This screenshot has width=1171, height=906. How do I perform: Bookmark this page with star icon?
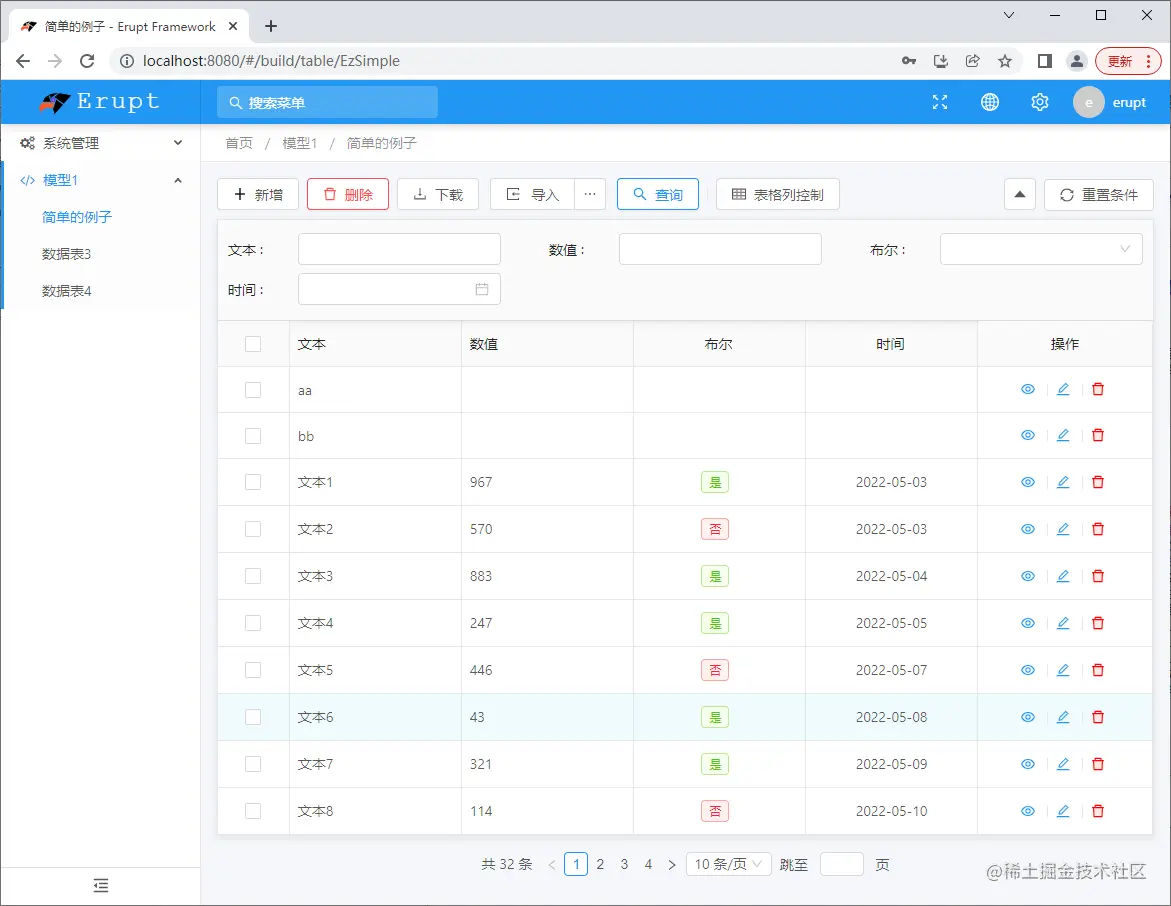click(x=1004, y=61)
